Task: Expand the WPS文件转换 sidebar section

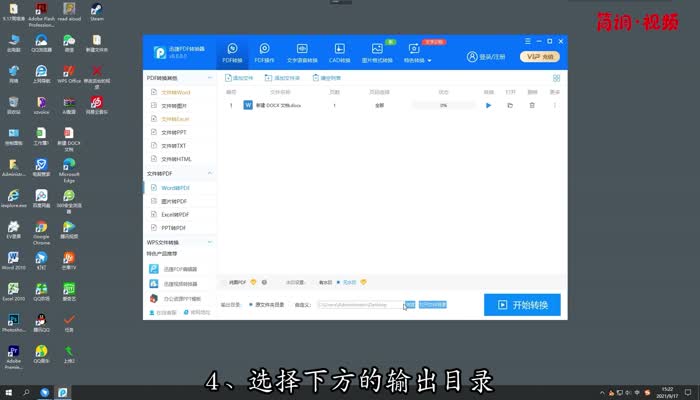Action: (210, 242)
